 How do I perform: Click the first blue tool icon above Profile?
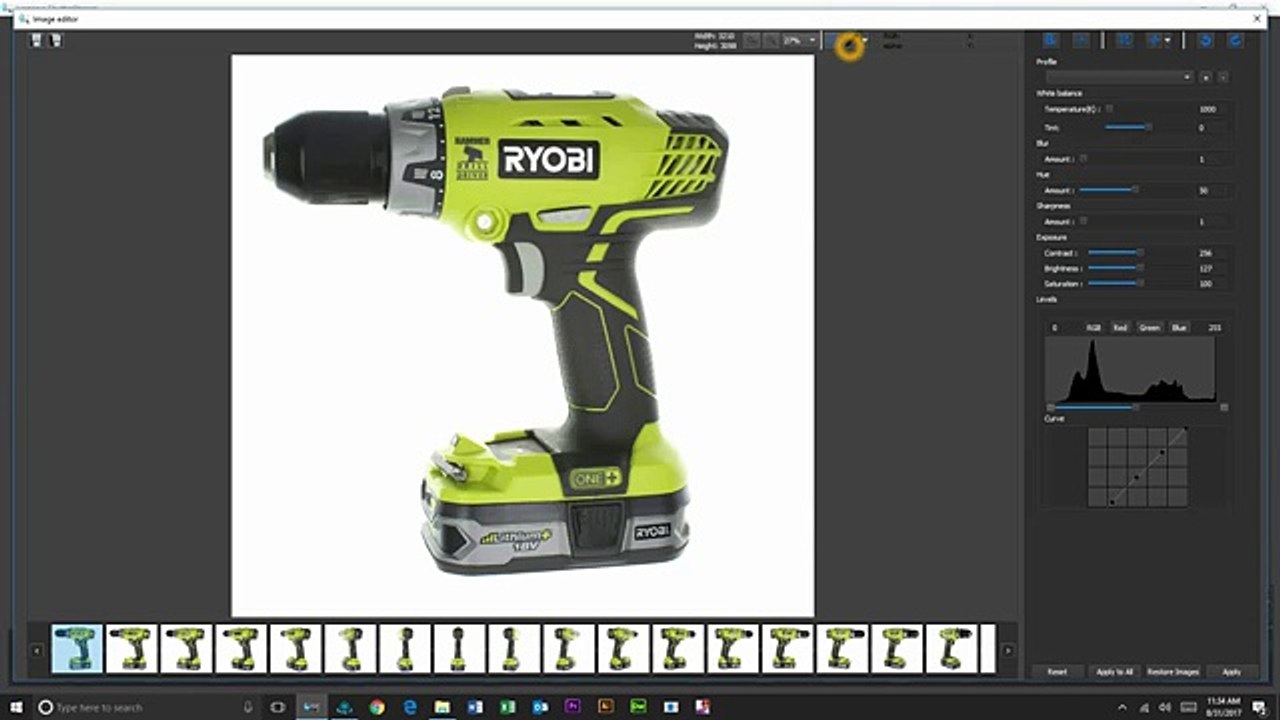(x=1050, y=40)
